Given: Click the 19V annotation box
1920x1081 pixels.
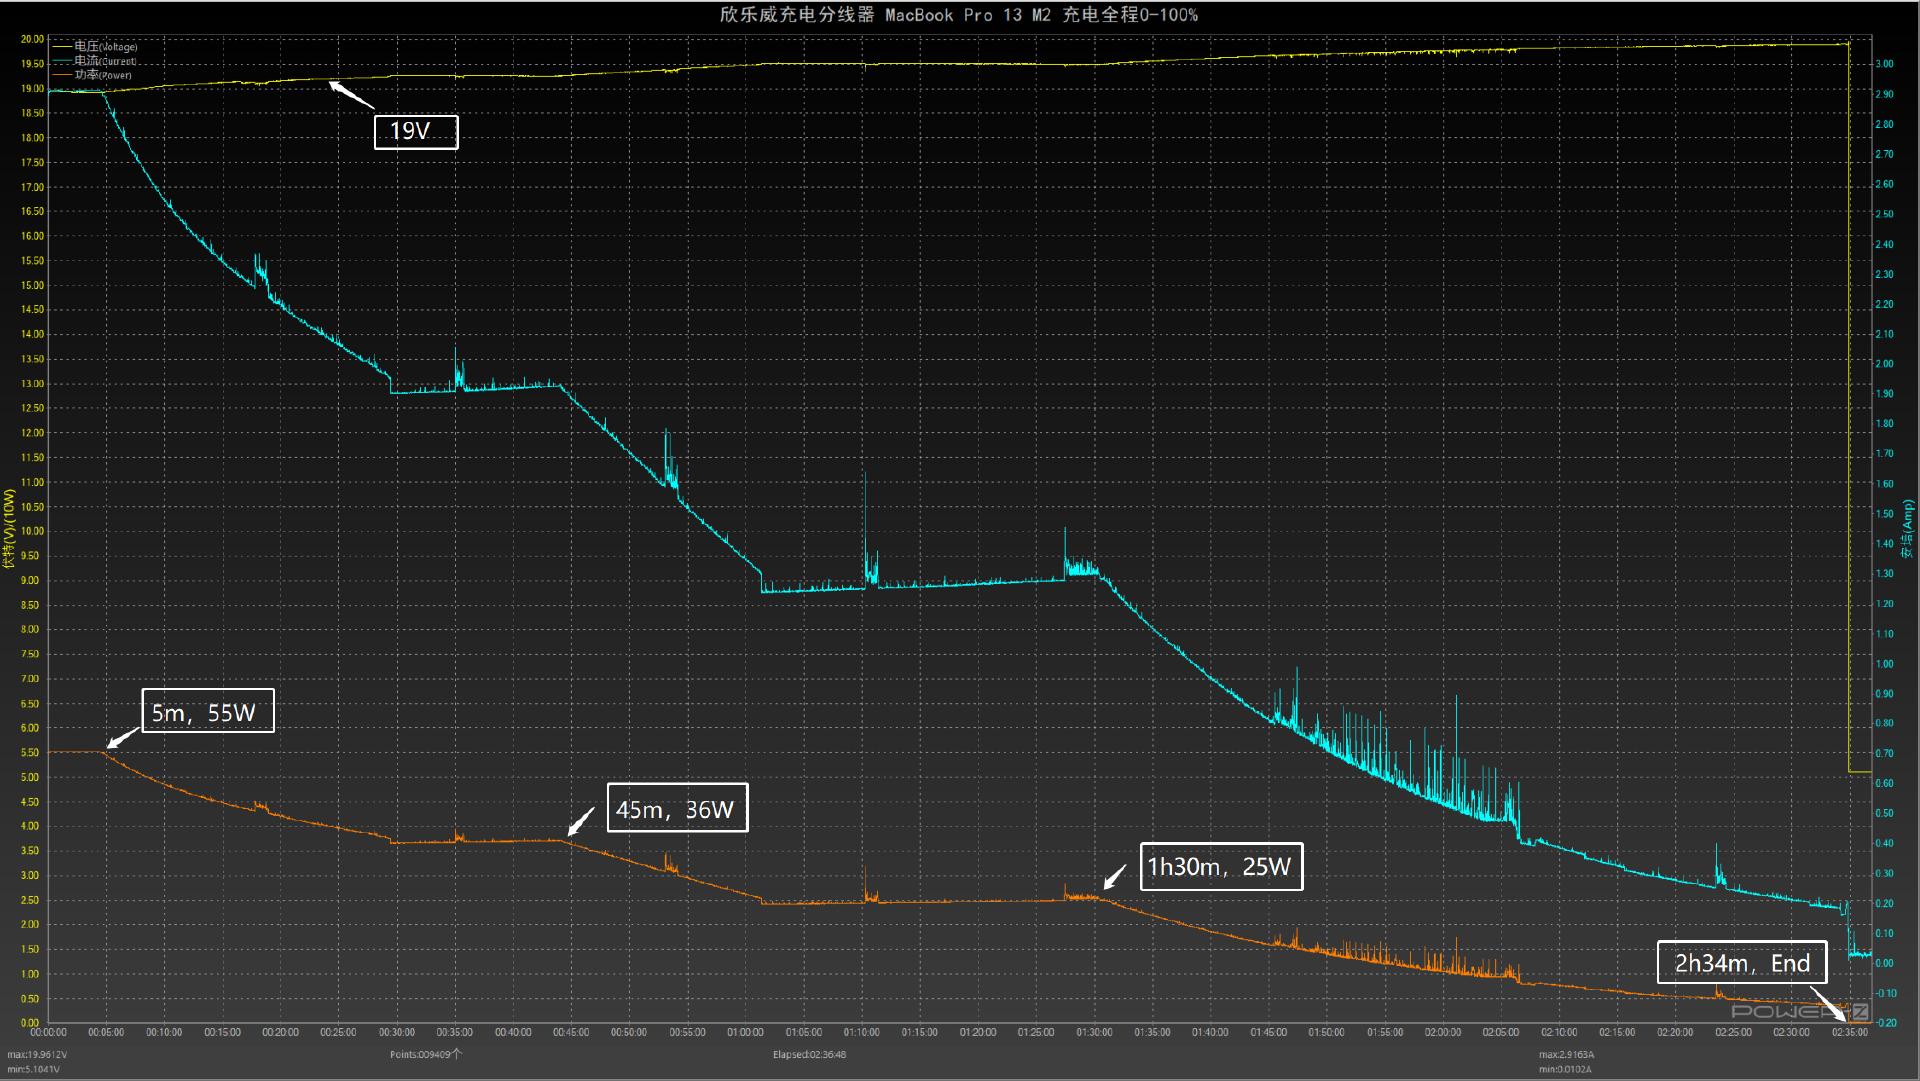Looking at the screenshot, I should (x=416, y=132).
